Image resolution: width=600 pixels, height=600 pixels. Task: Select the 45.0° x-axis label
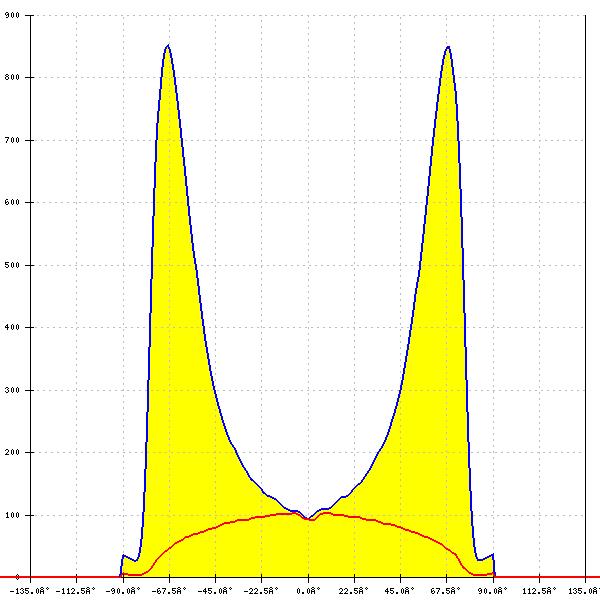401,590
